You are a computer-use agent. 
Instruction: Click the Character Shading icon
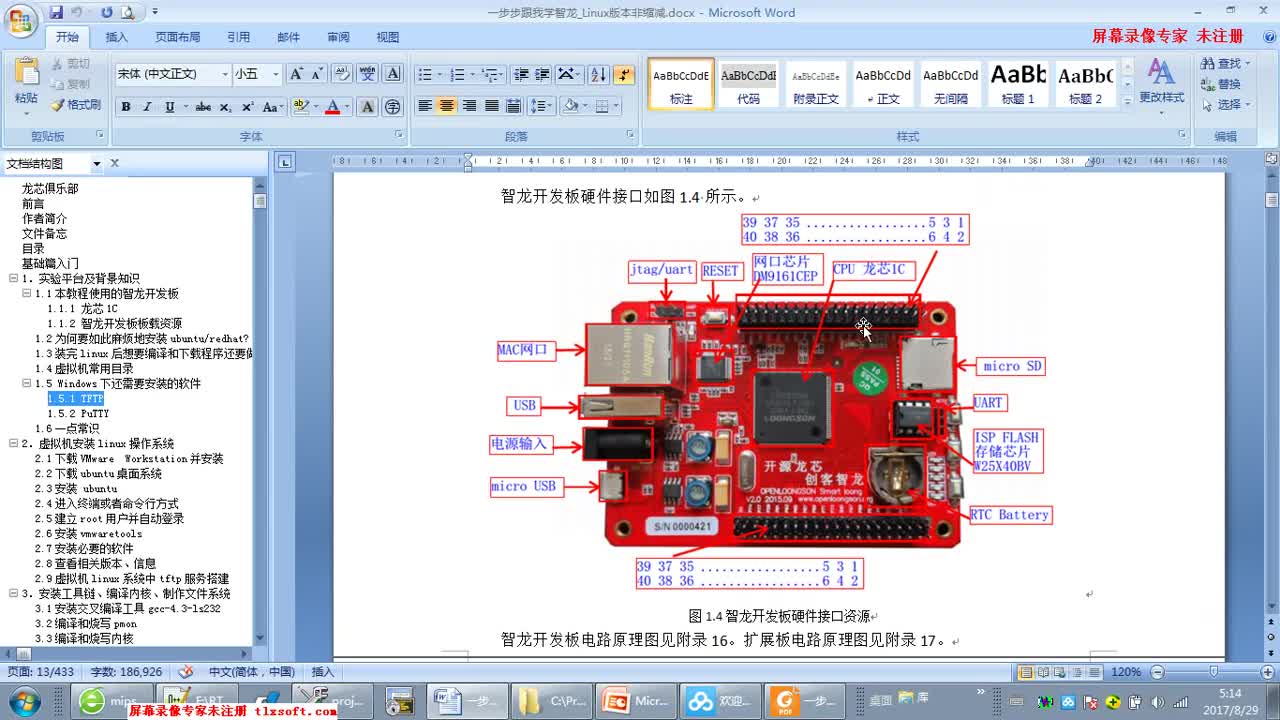pyautogui.click(x=367, y=106)
